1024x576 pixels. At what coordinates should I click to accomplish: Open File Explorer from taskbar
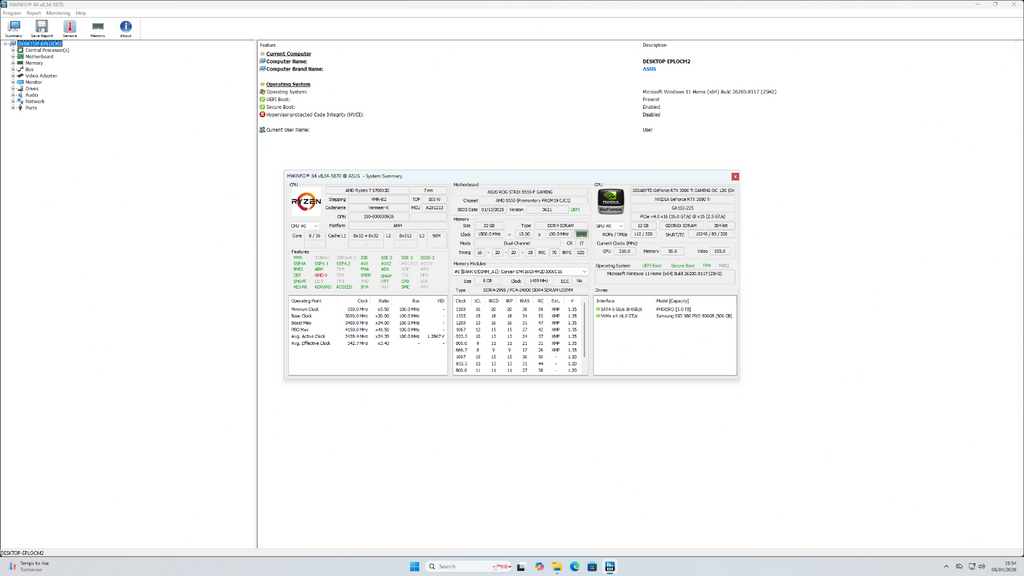[556, 566]
